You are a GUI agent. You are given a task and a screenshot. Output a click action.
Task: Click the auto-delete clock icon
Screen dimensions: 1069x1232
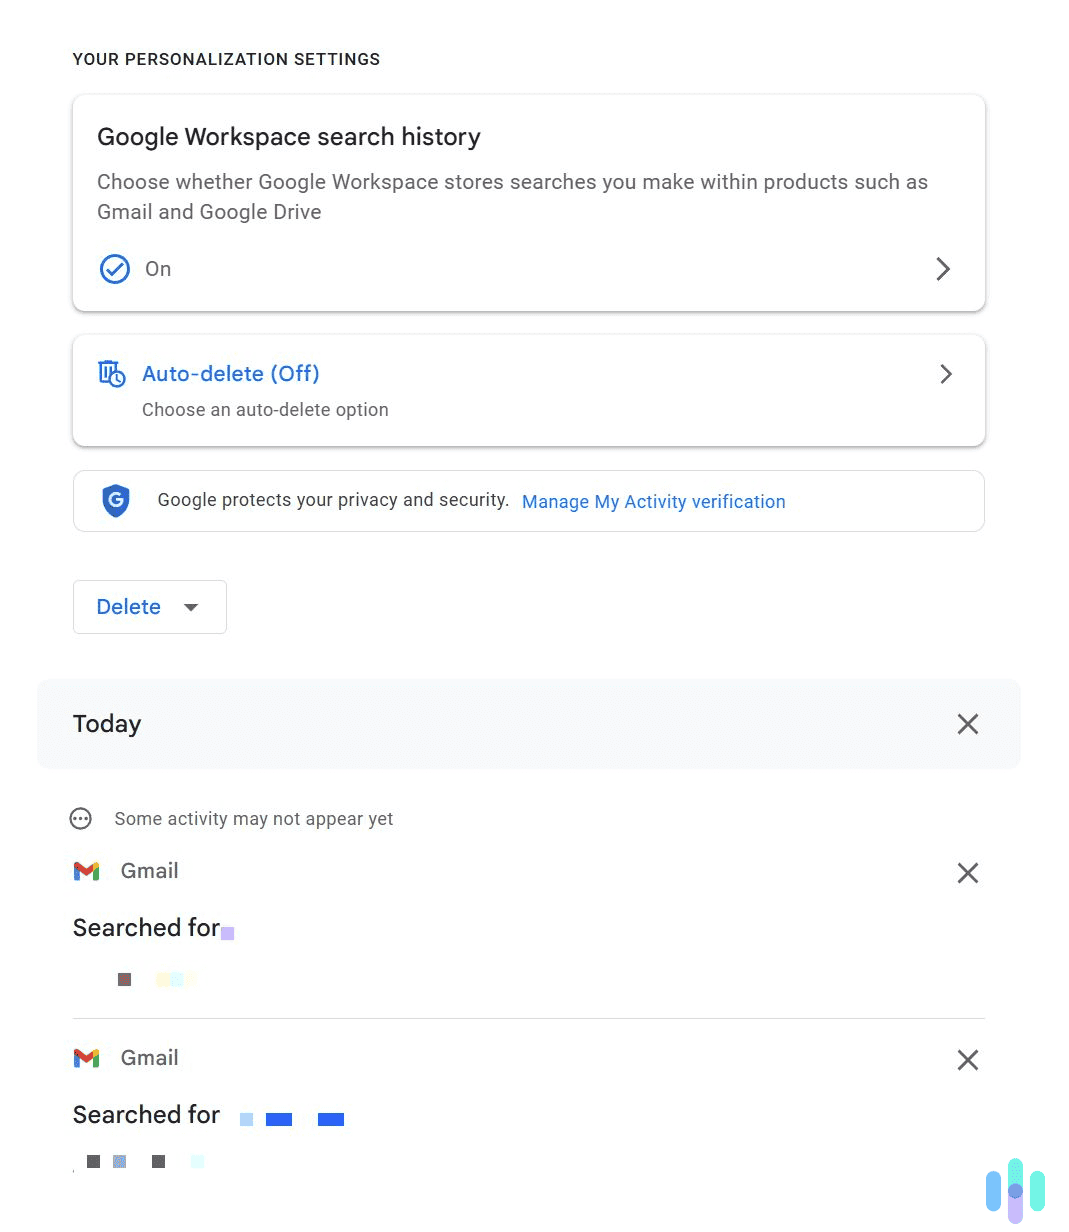click(112, 374)
